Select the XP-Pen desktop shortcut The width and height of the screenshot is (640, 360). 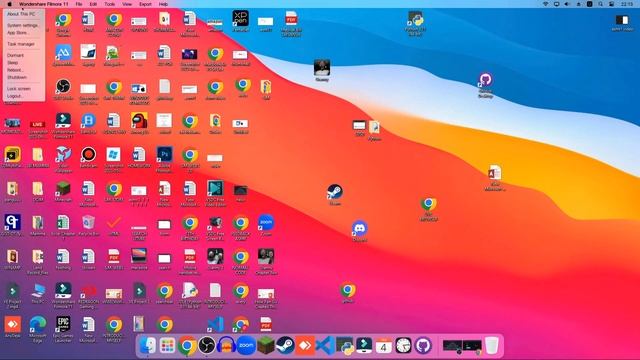[x=240, y=18]
